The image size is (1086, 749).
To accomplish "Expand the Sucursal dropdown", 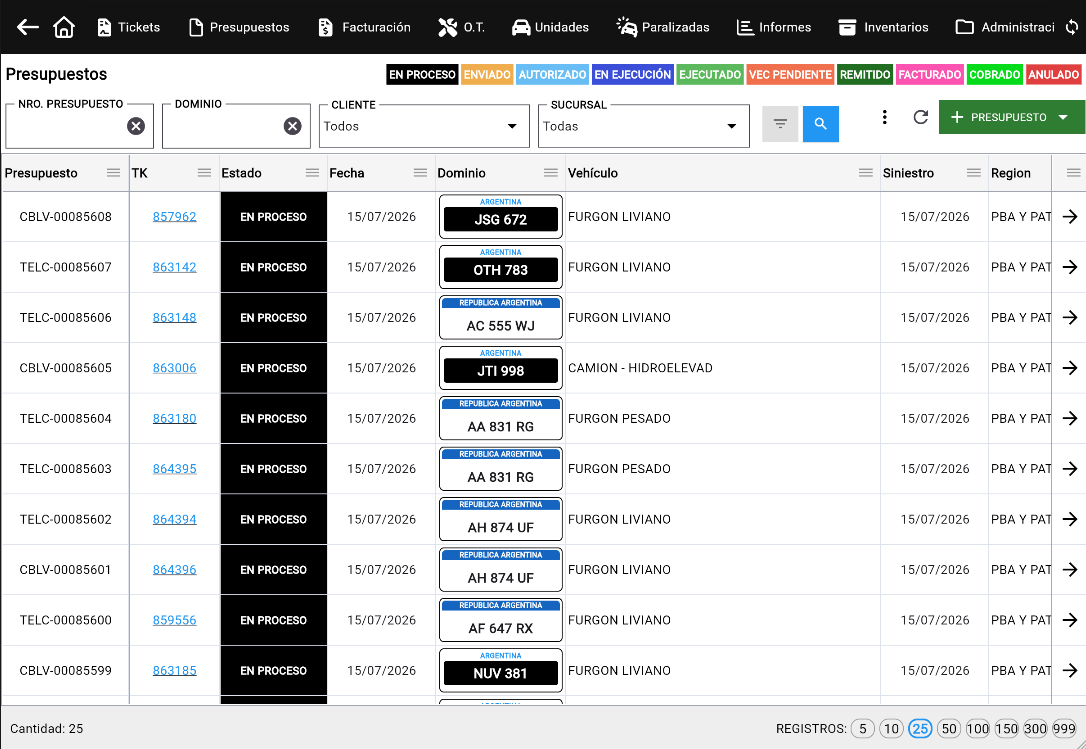I will (x=643, y=126).
